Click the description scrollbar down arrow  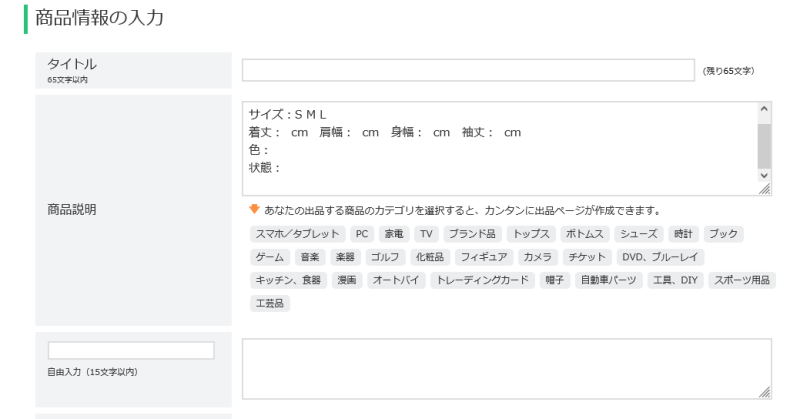764,174
